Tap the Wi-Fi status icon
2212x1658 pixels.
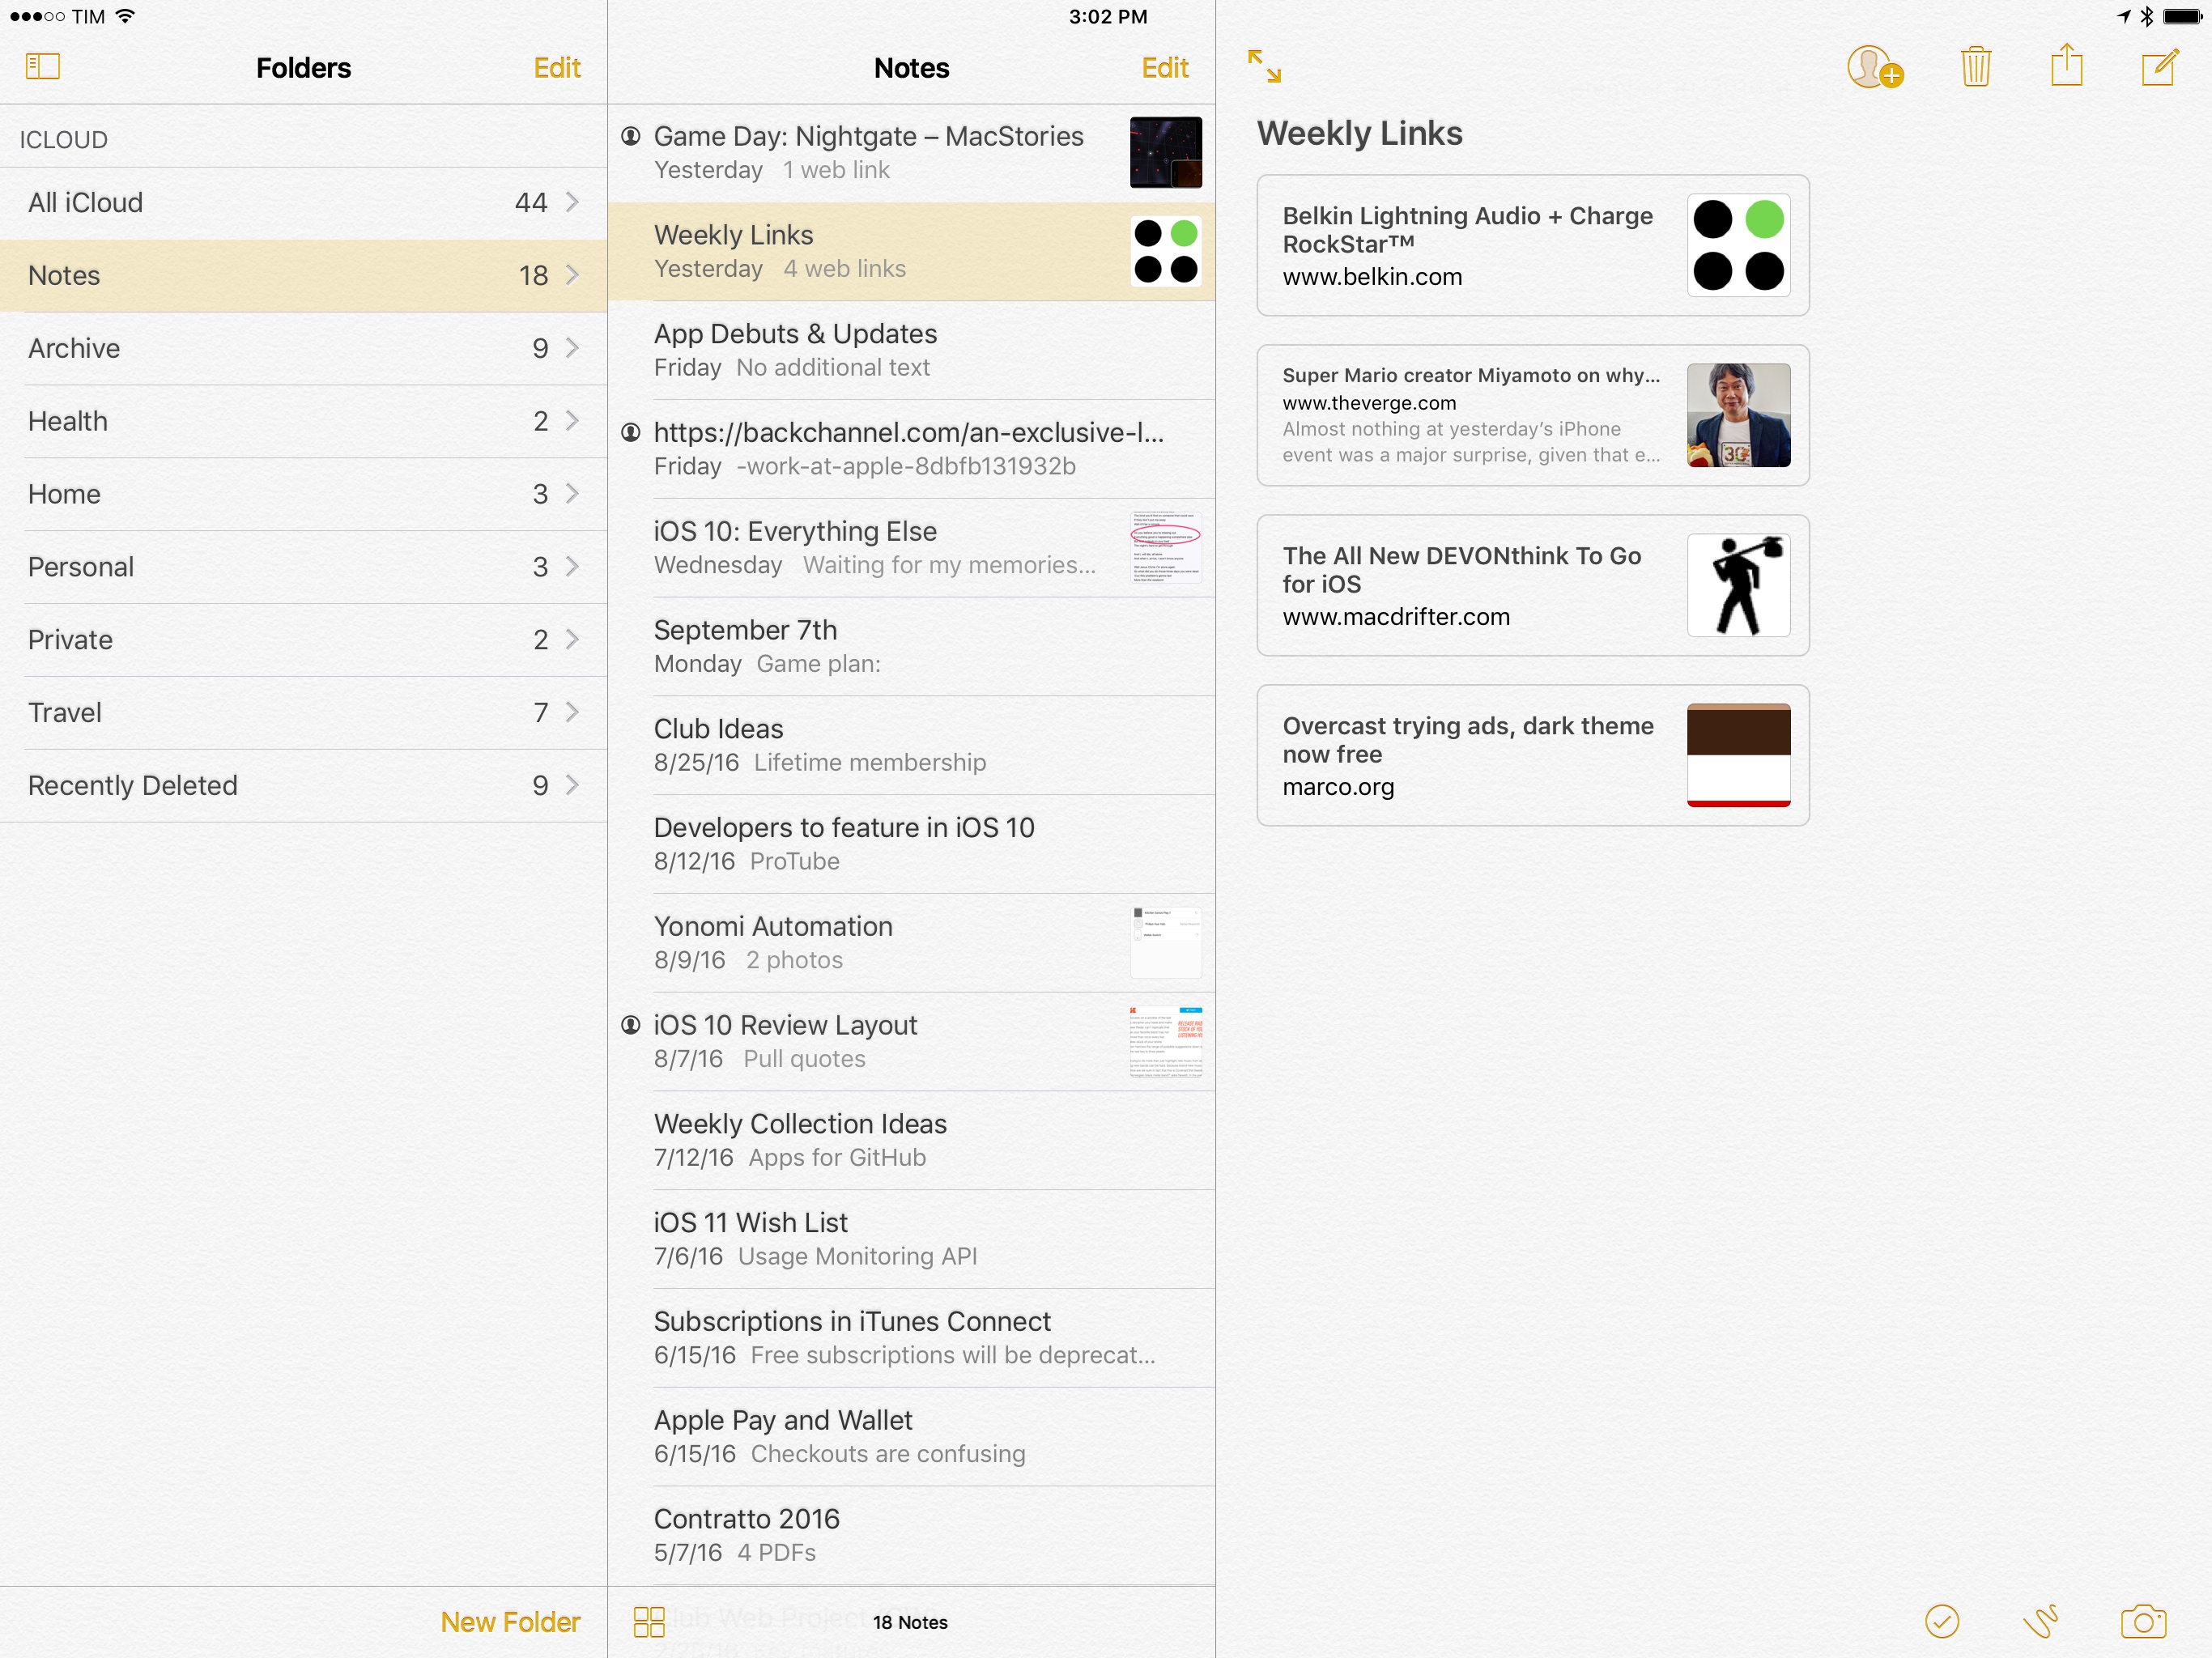click(x=125, y=16)
